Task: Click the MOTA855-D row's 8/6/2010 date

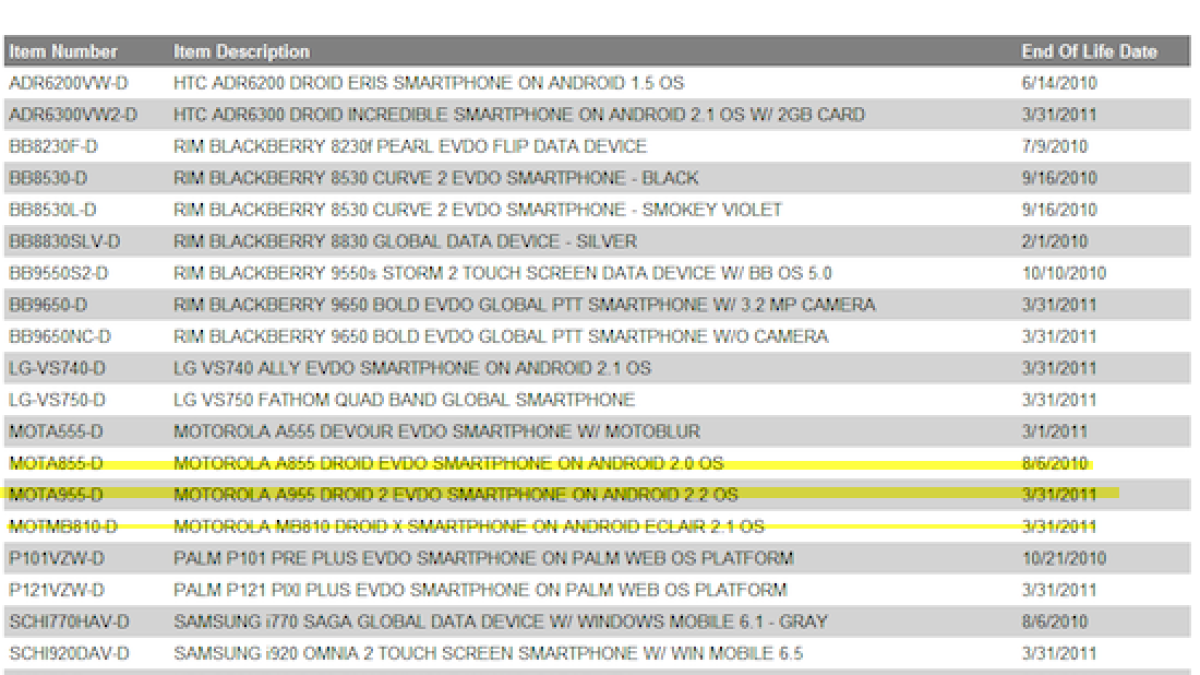Action: (x=1055, y=464)
